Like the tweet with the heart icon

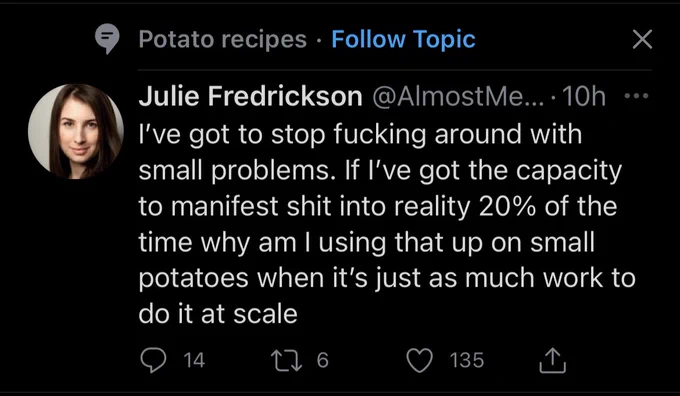420,361
